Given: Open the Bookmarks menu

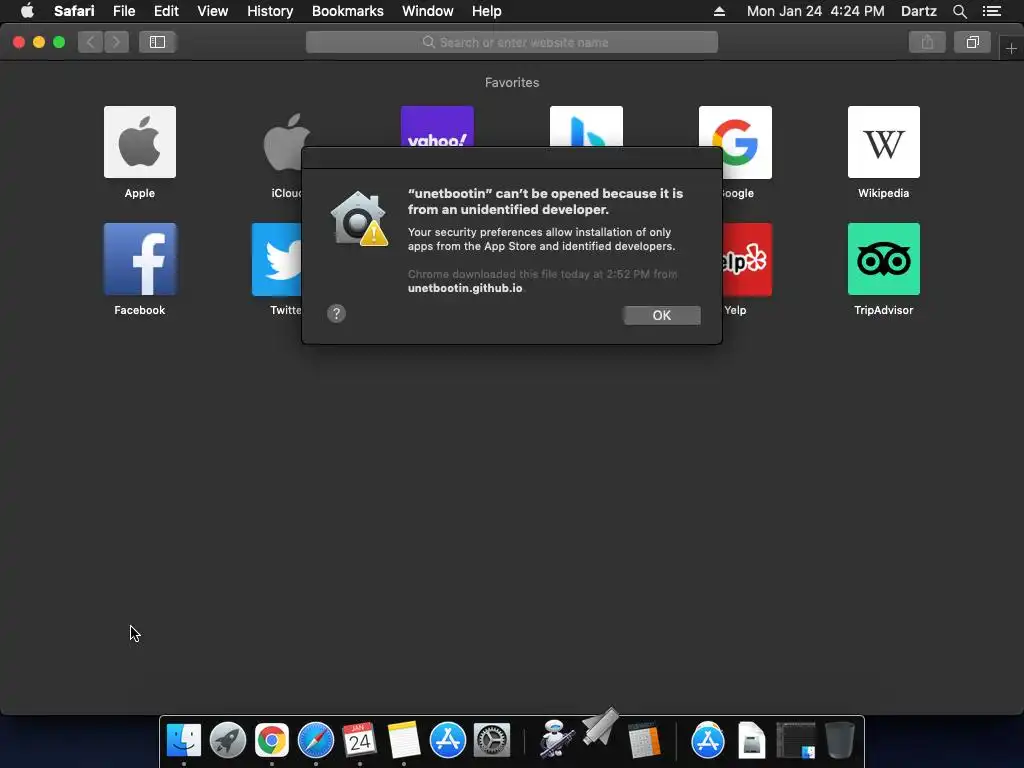Looking at the screenshot, I should coord(347,11).
